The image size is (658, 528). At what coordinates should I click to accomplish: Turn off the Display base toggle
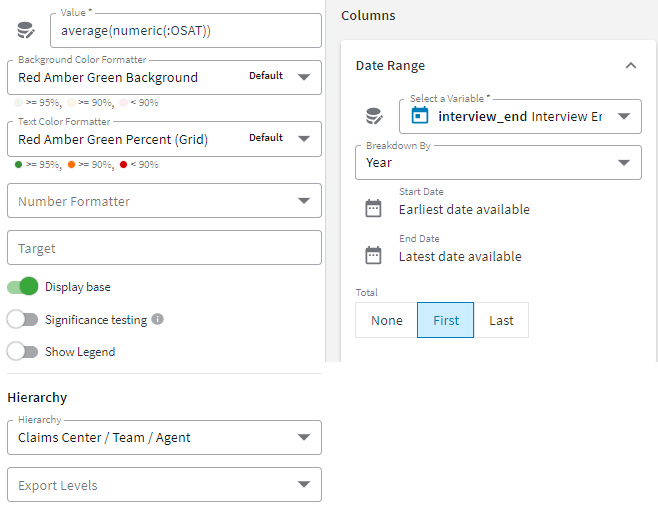point(23,287)
